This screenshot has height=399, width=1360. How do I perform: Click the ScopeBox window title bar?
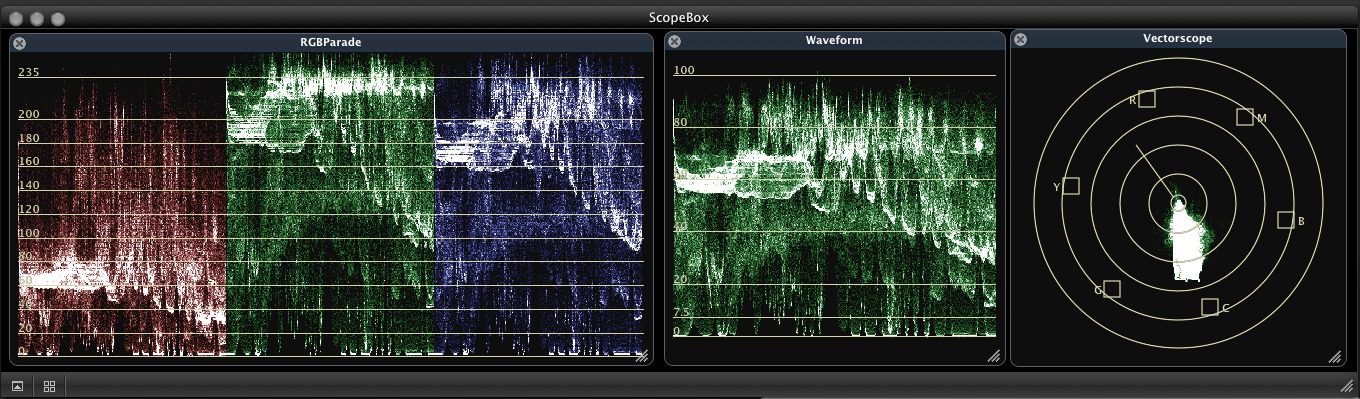(680, 17)
